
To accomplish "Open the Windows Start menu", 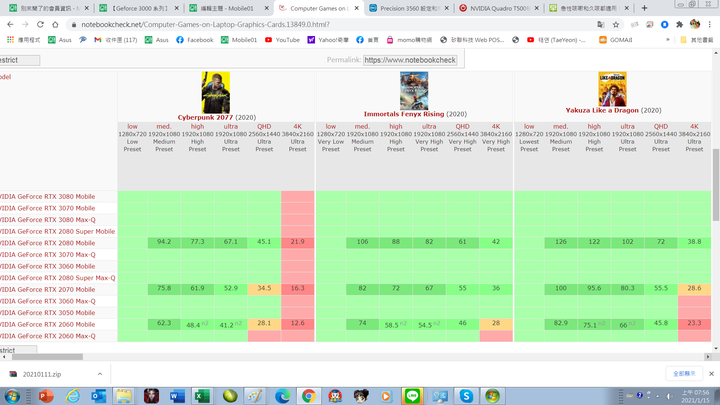I will coord(11,396).
